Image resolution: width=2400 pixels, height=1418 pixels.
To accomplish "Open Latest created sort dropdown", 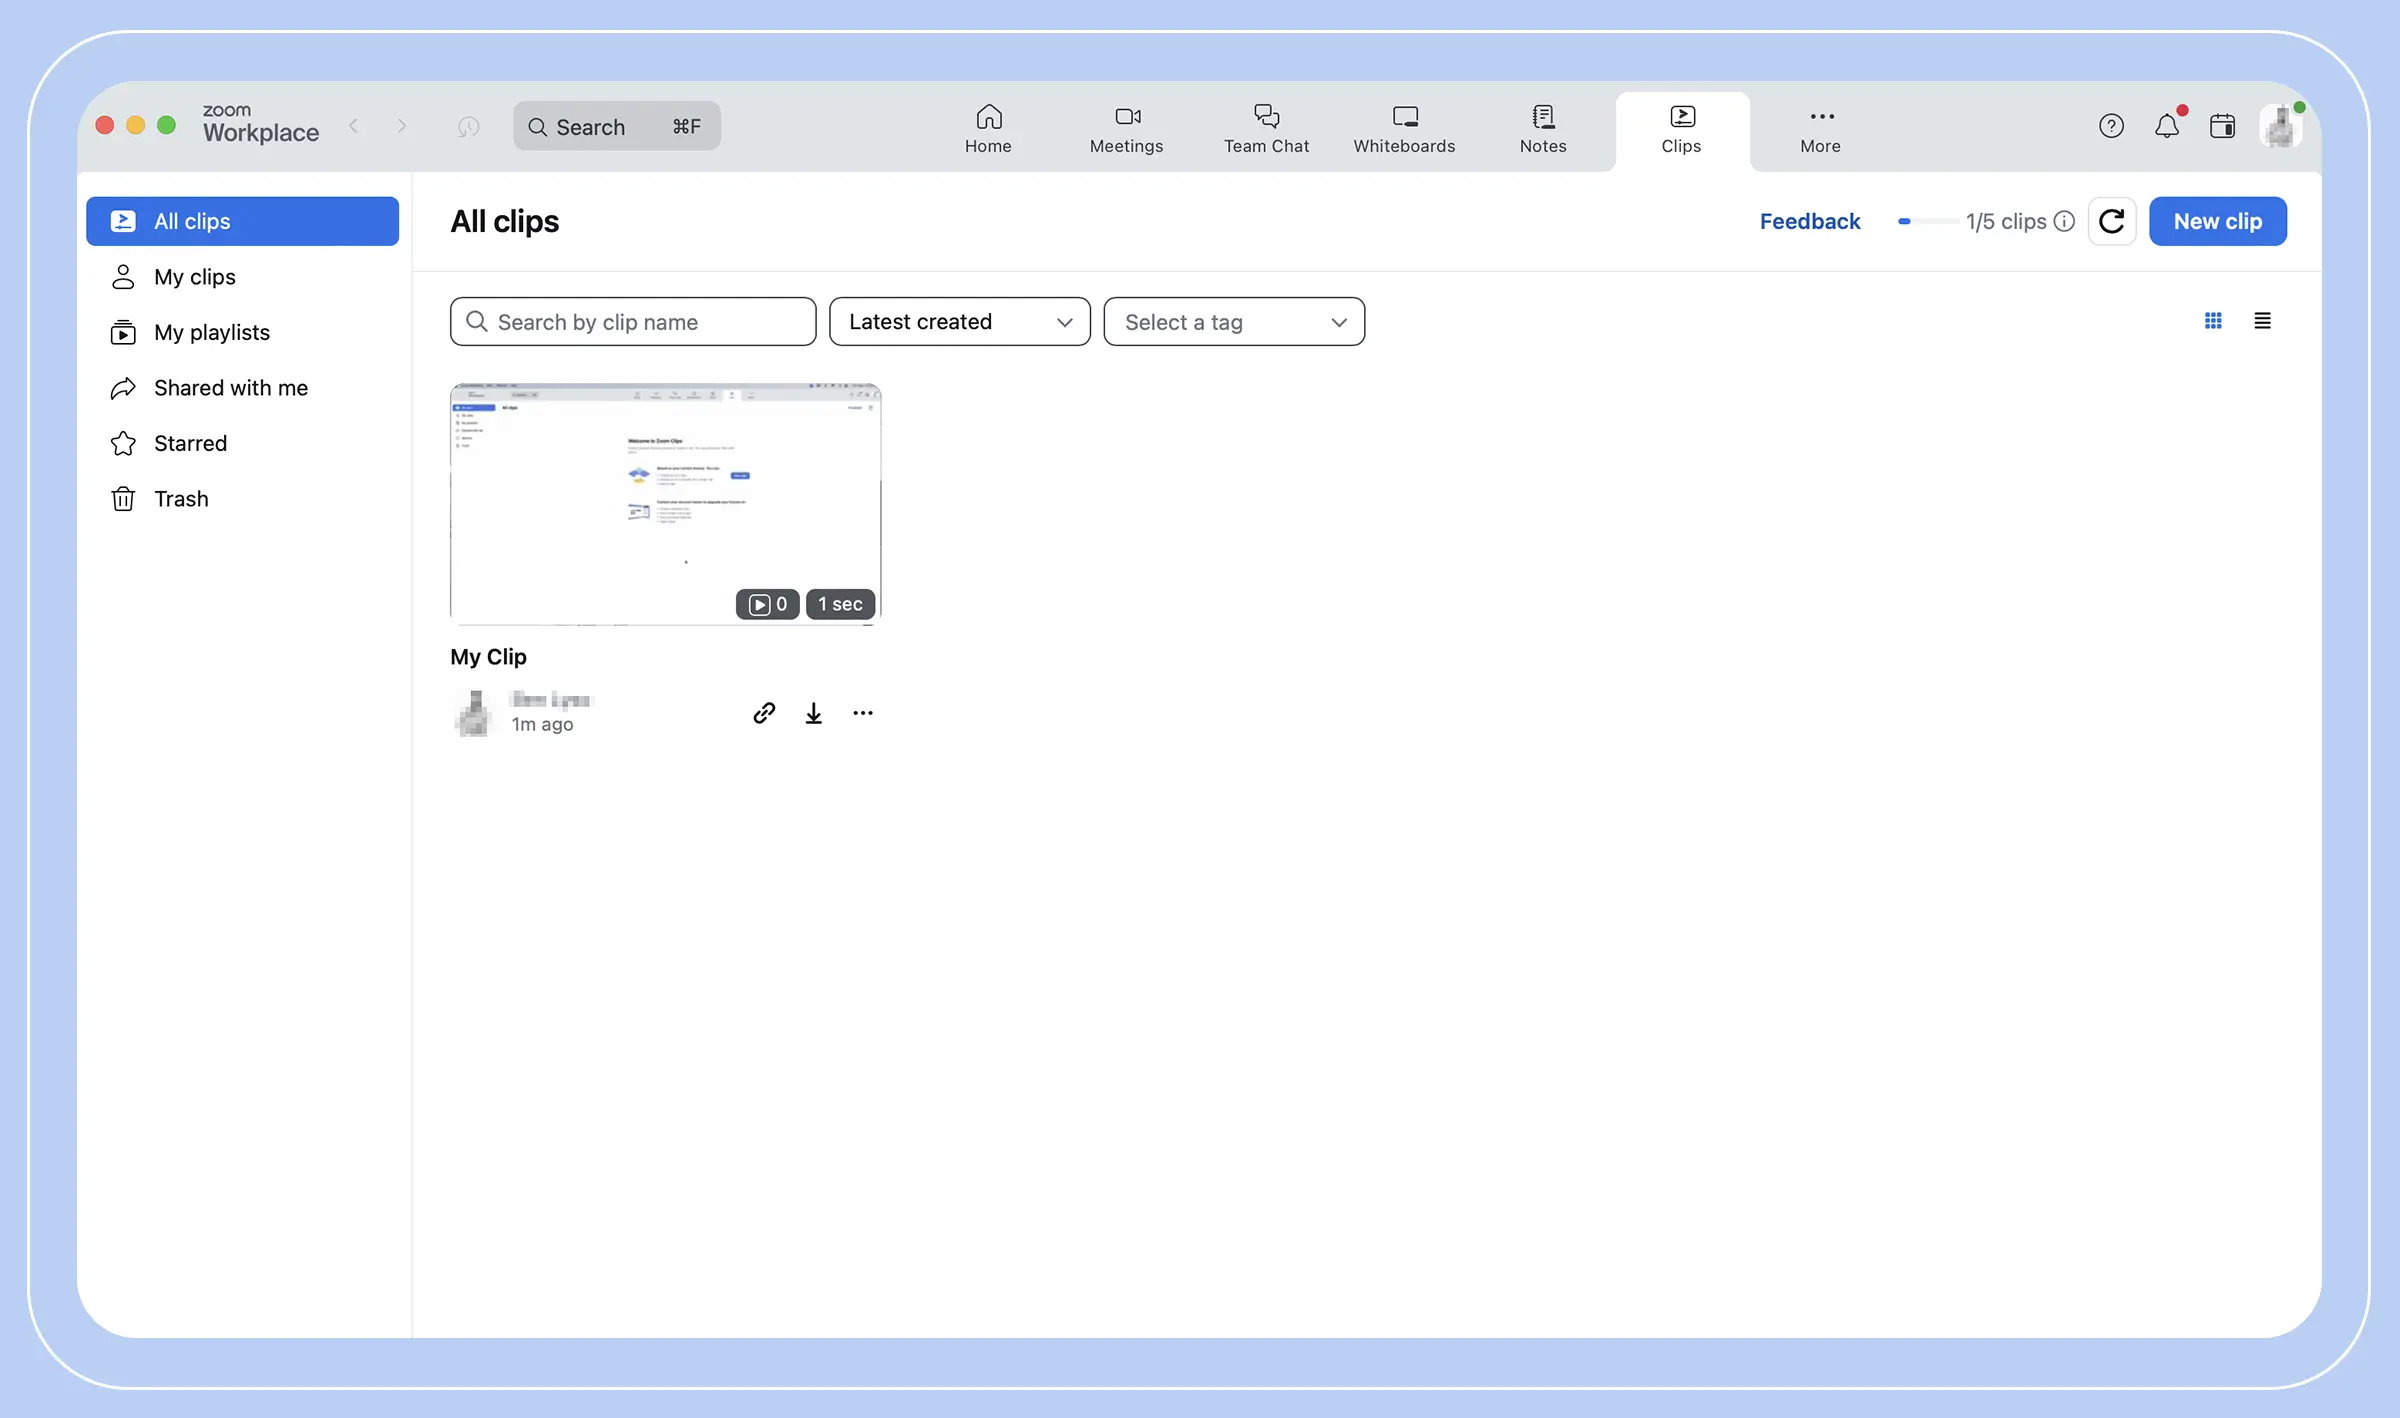I will coord(959,322).
